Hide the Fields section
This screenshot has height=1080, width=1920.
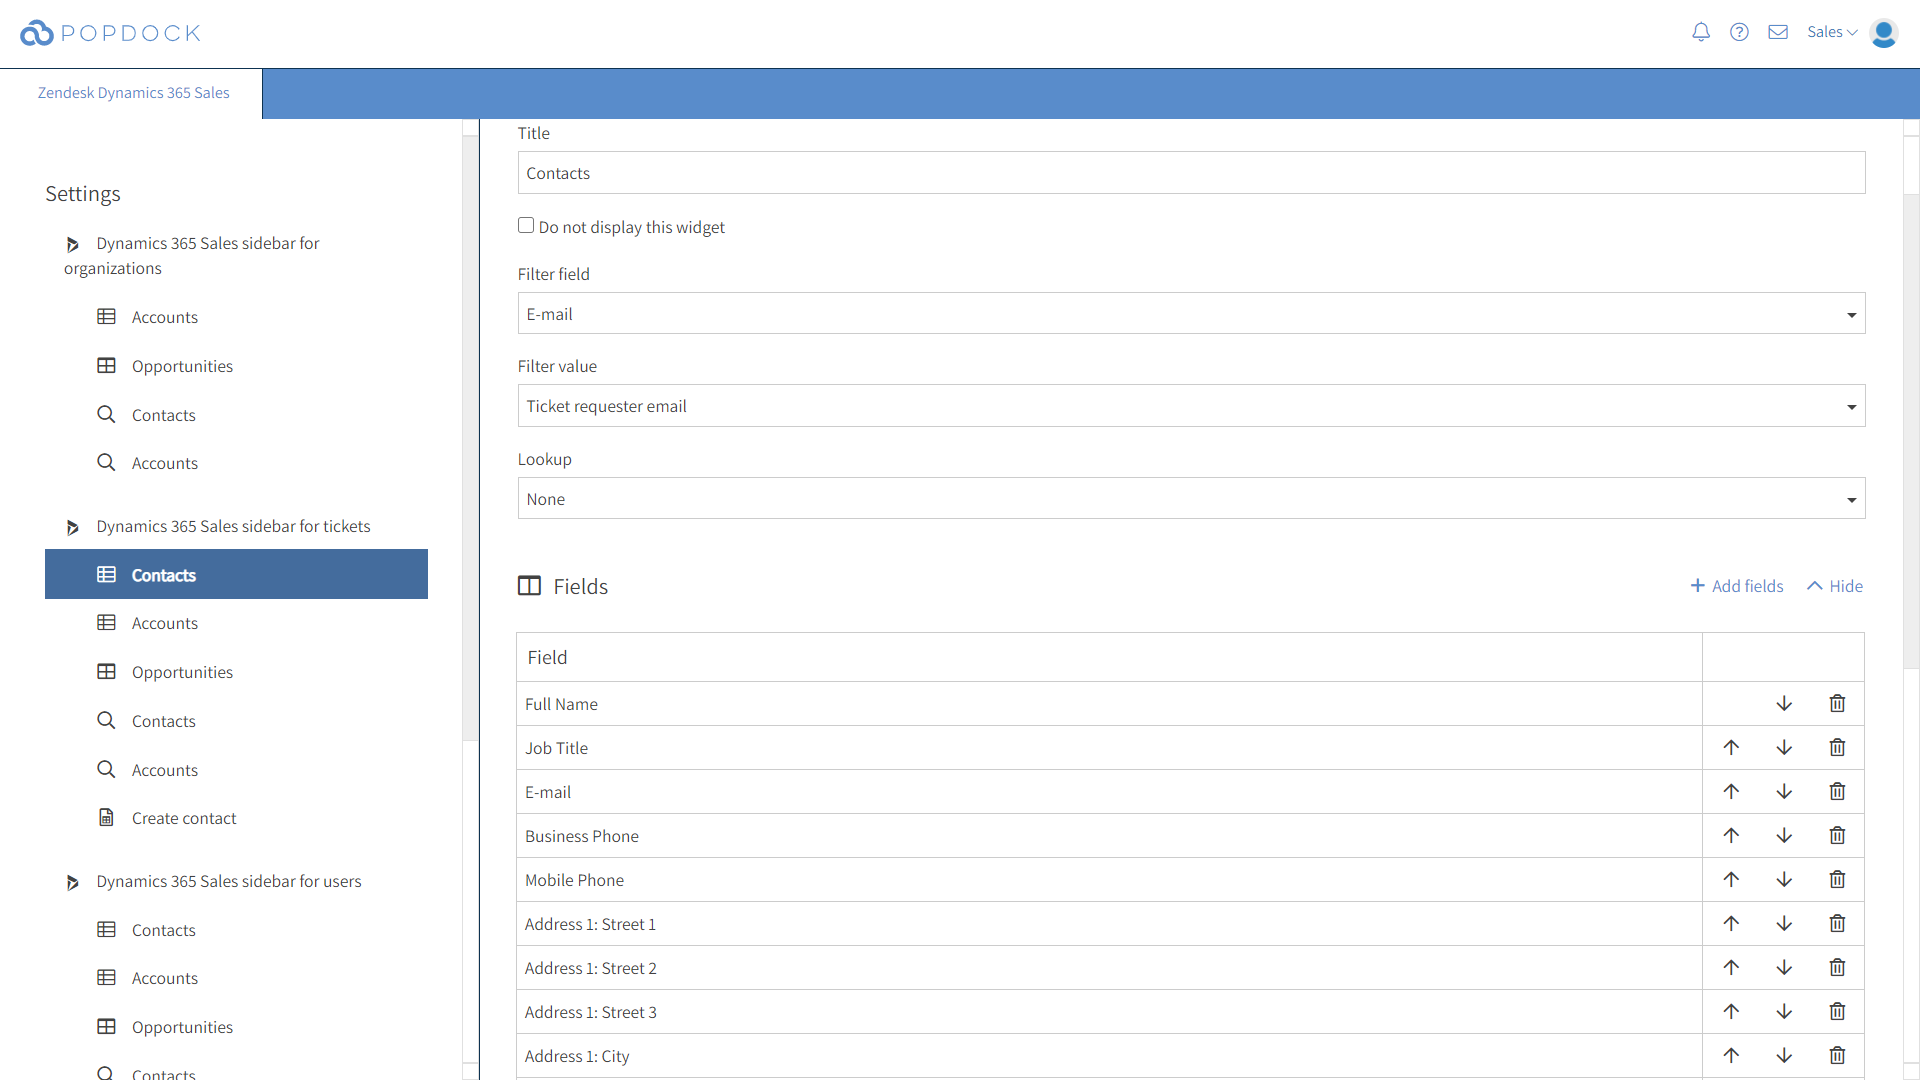tap(1835, 586)
